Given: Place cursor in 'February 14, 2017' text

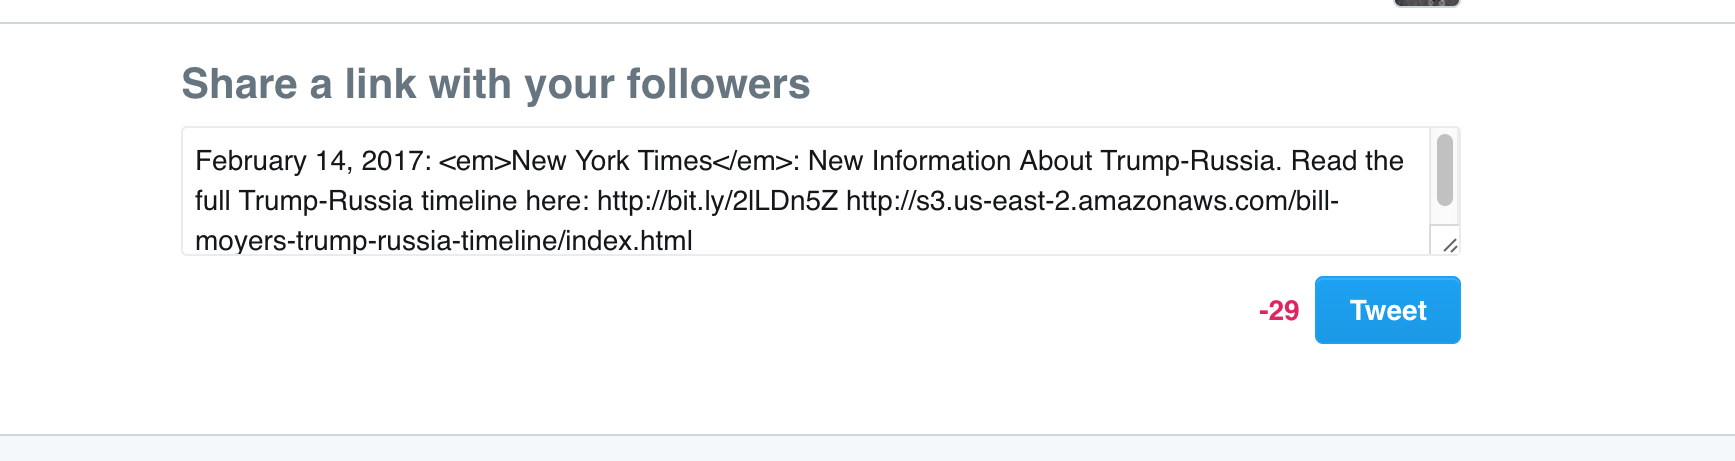Looking at the screenshot, I should [310, 161].
